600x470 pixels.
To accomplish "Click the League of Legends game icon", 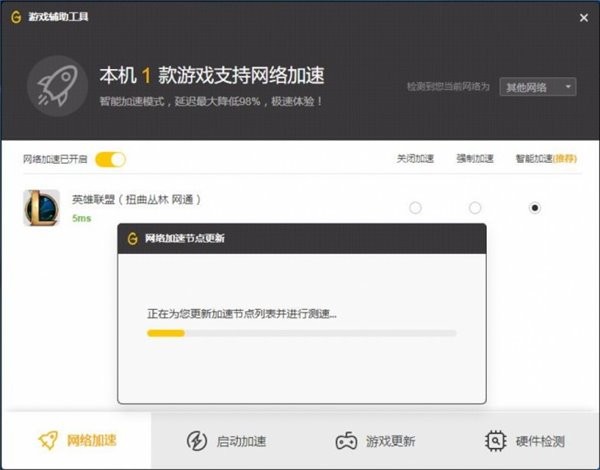I will 42,208.
